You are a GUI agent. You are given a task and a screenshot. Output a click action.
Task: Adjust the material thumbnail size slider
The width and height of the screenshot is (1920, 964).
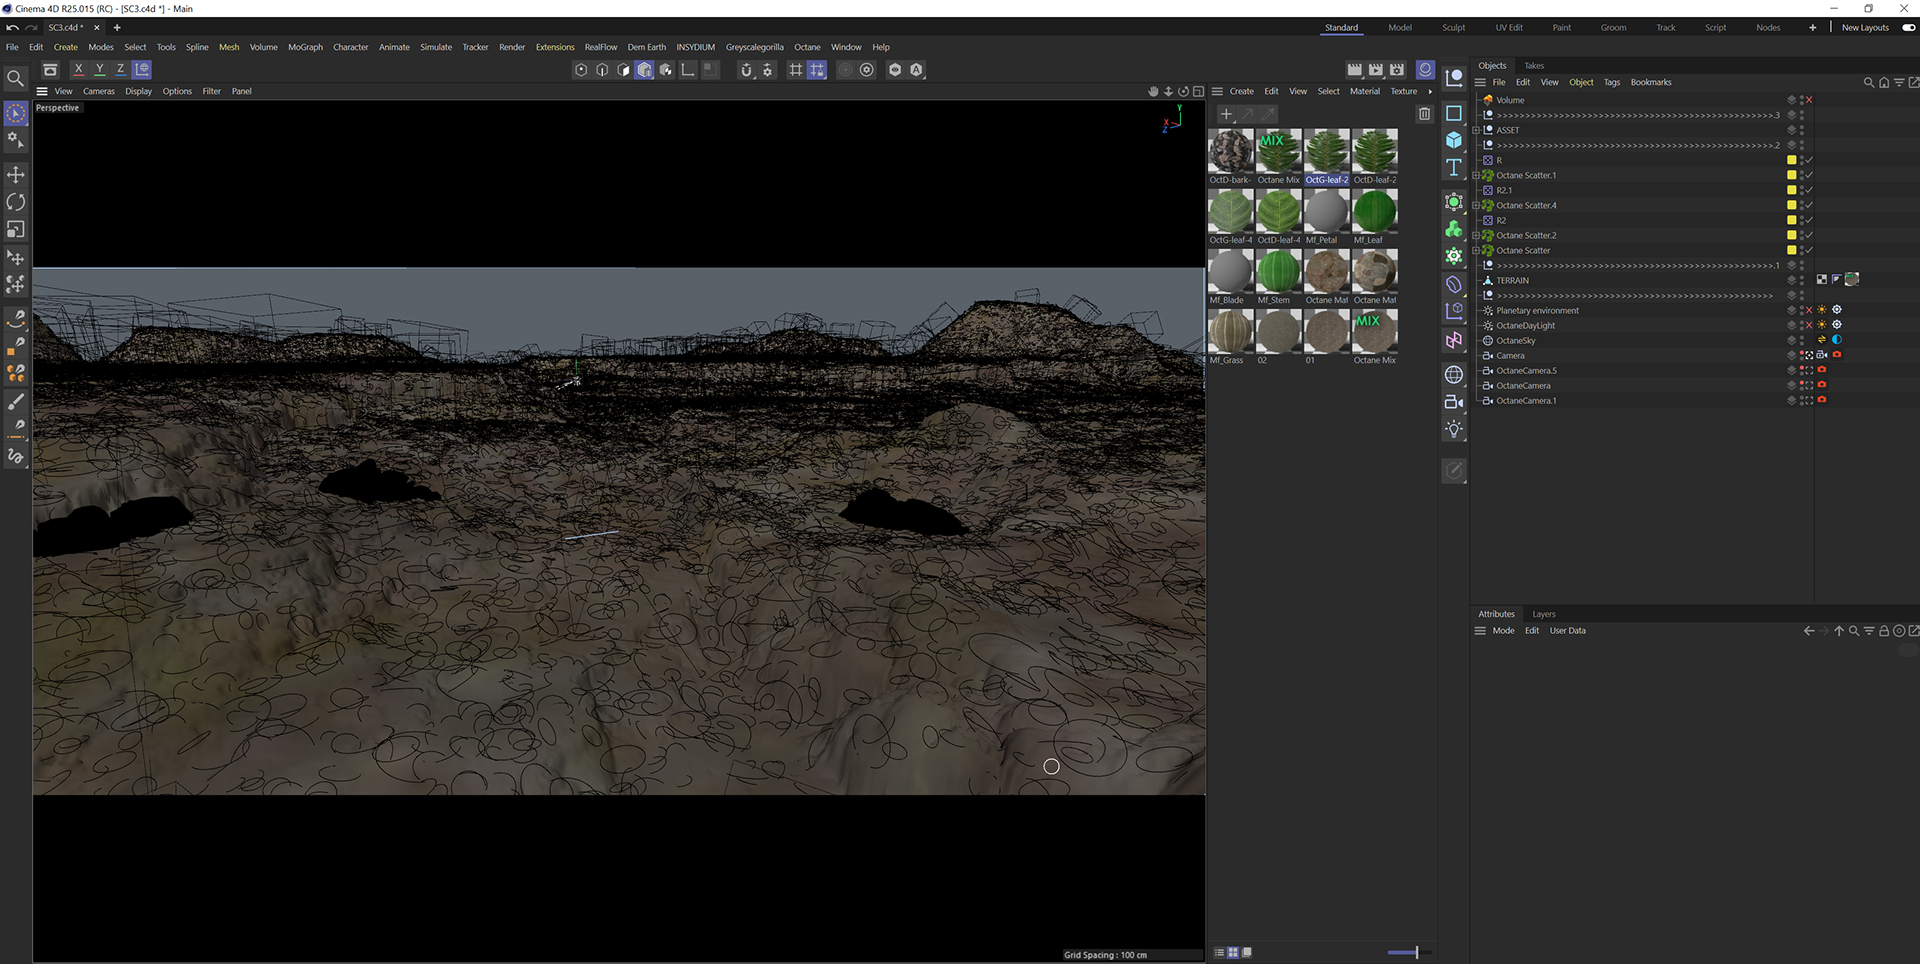pyautogui.click(x=1416, y=952)
